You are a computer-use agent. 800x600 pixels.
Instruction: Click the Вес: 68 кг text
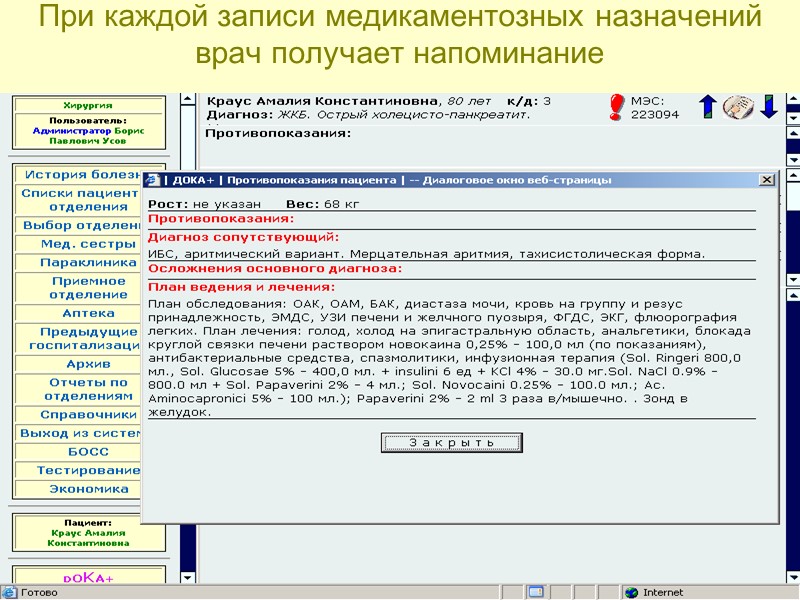click(x=322, y=204)
